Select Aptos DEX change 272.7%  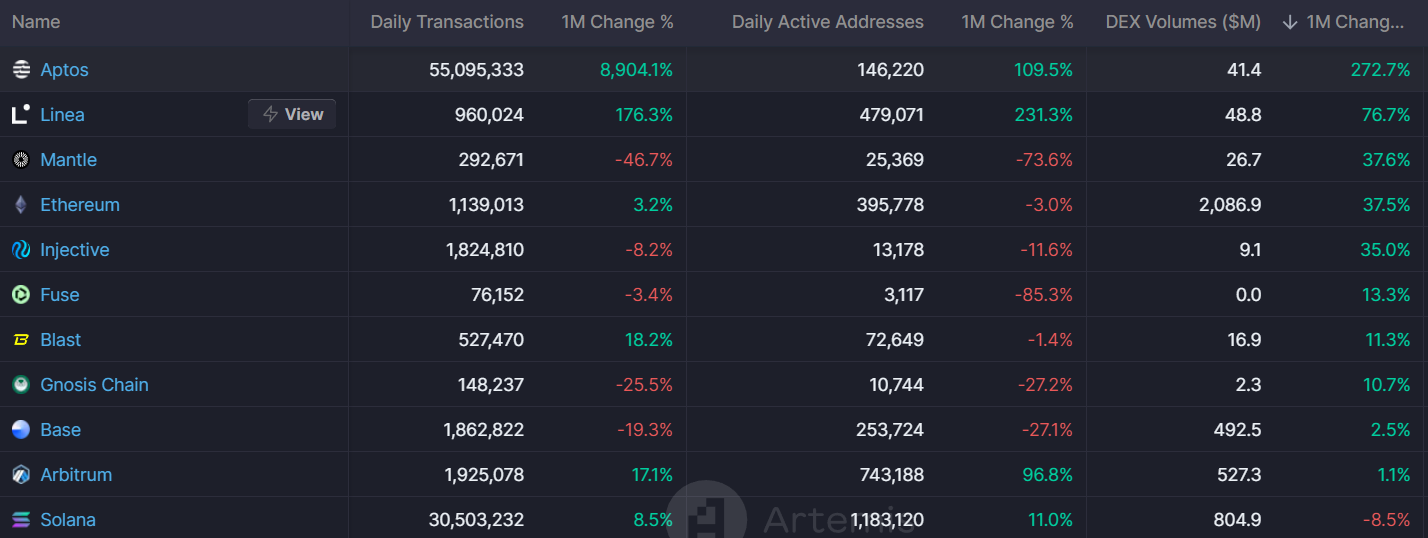point(1380,70)
